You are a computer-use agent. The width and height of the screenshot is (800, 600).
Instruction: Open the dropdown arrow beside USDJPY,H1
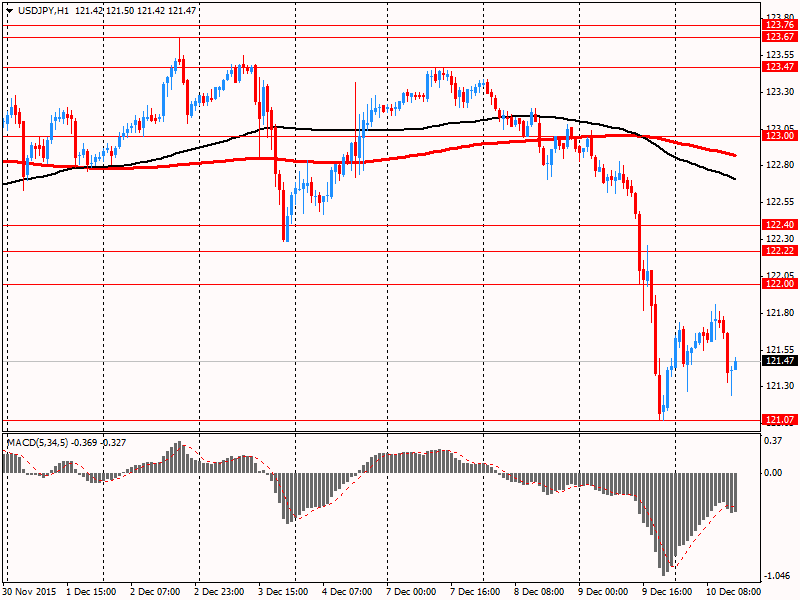point(9,9)
